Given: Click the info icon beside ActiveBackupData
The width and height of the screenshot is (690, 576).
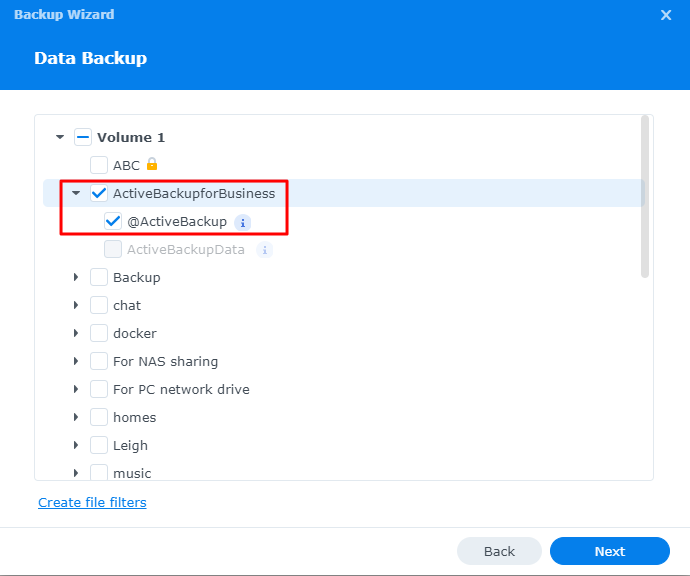Looking at the screenshot, I should (264, 250).
